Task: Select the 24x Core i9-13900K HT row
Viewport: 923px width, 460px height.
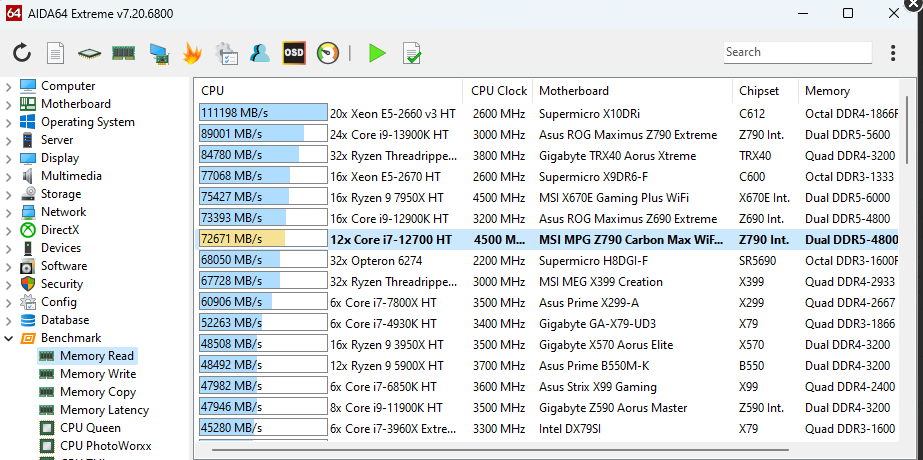Action: pyautogui.click(x=546, y=134)
